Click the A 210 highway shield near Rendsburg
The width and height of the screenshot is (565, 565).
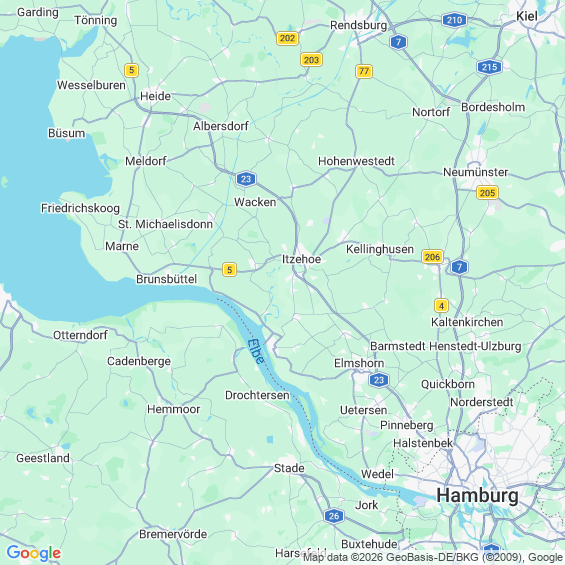coord(454,20)
